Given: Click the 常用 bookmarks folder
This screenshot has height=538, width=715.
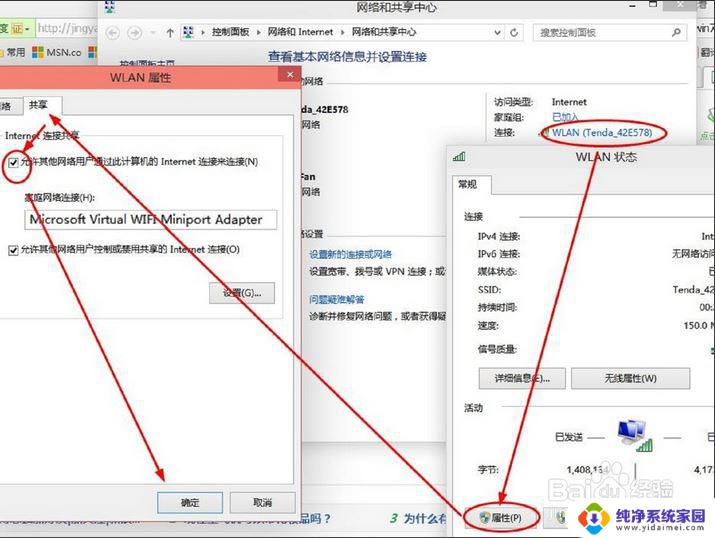Looking at the screenshot, I should (12, 52).
